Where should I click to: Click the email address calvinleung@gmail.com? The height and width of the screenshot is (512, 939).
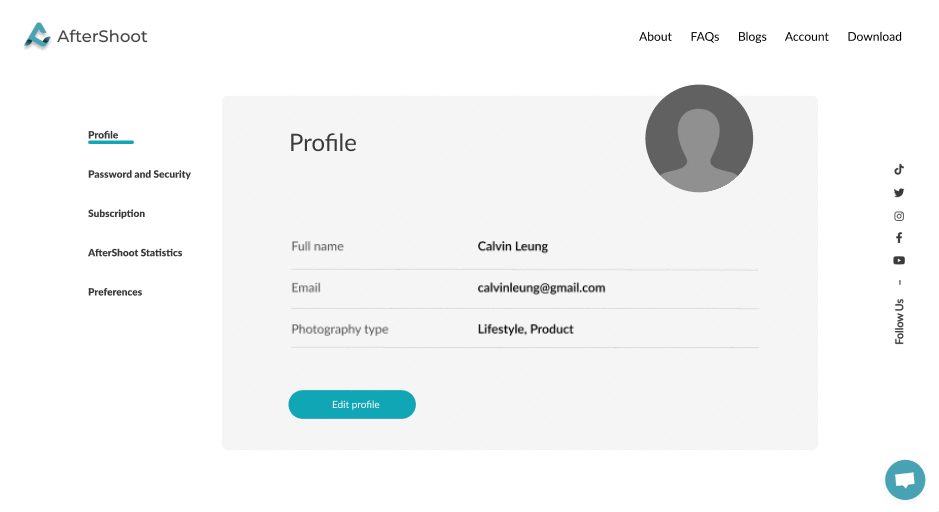coord(541,288)
